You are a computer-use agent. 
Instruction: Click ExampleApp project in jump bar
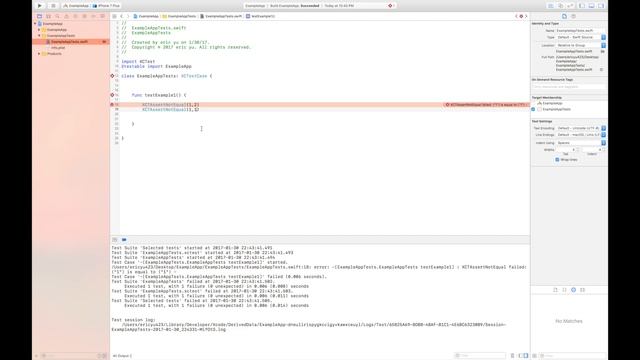tap(146, 16)
